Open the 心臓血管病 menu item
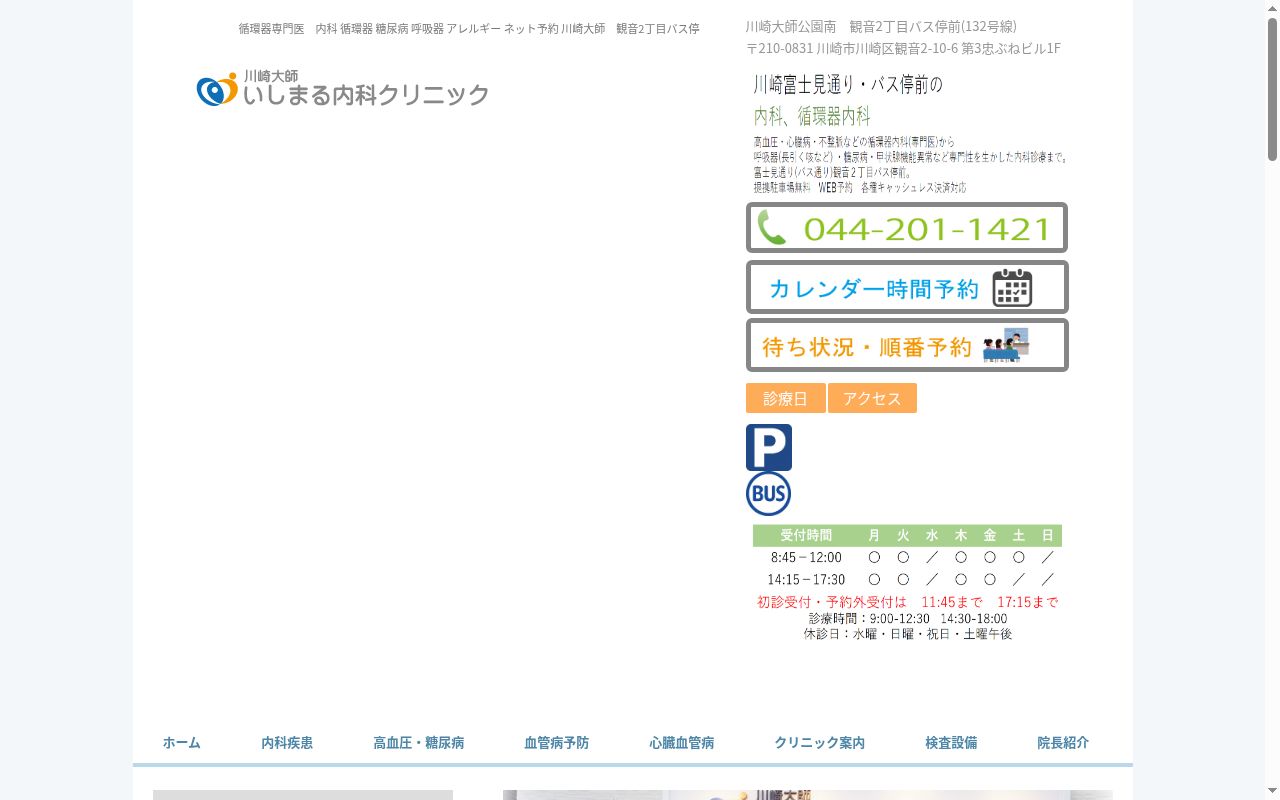Screen dimensions: 1280x800 [x=682, y=742]
